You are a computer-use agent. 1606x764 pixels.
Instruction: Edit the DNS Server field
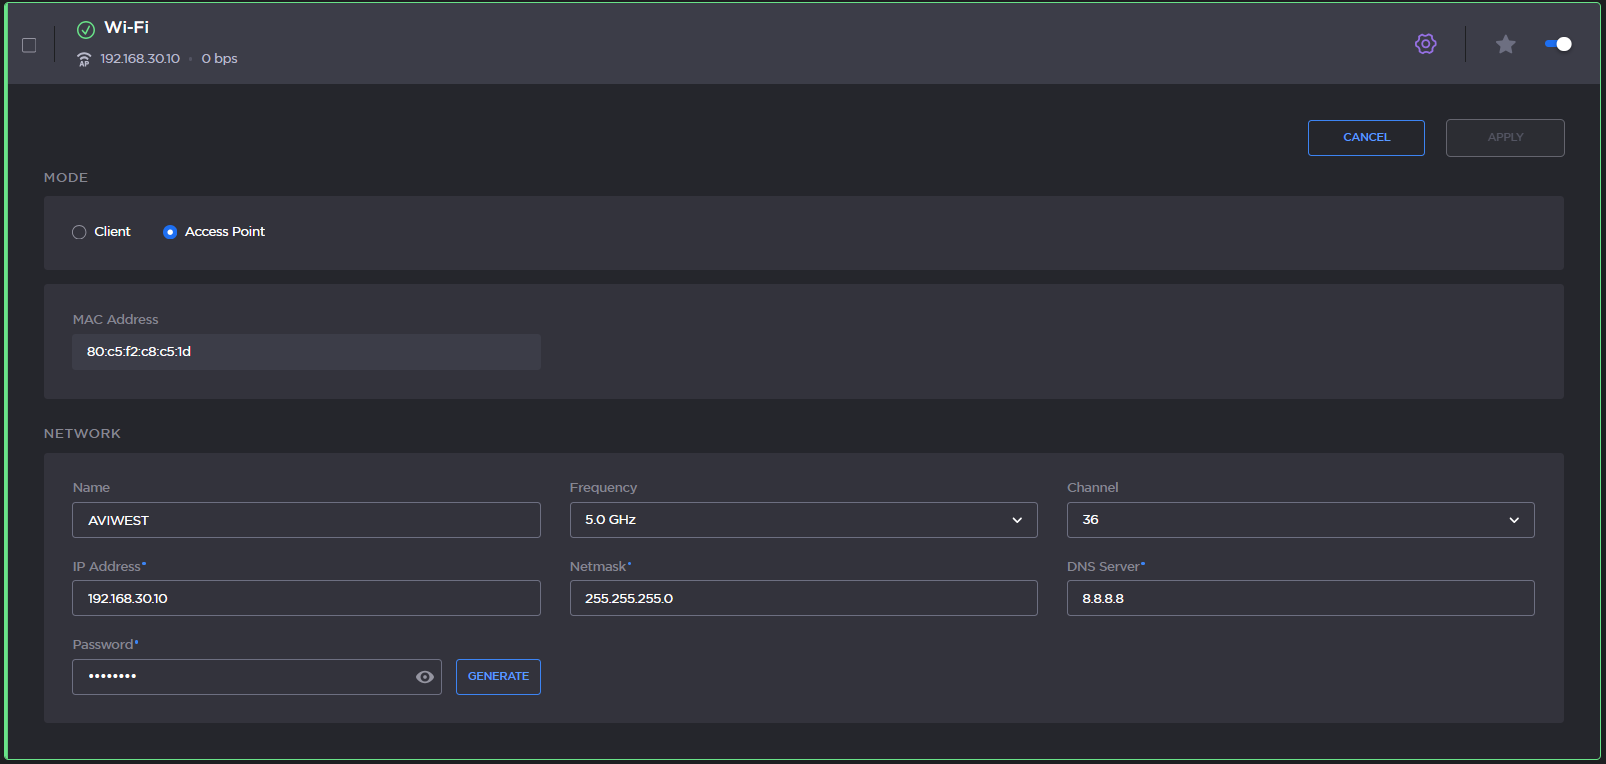coord(1300,598)
